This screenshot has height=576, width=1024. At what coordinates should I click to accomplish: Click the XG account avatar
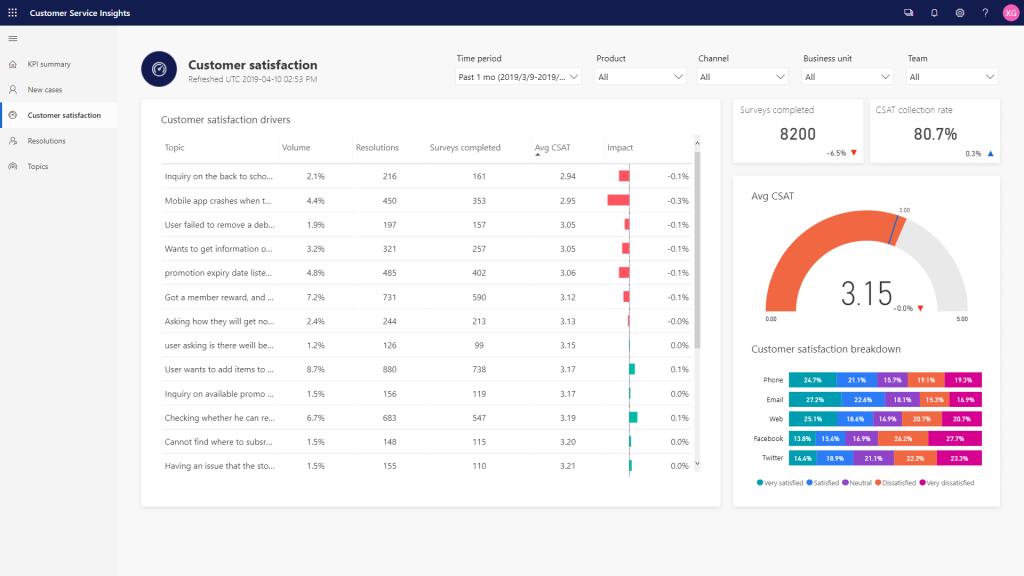1009,12
